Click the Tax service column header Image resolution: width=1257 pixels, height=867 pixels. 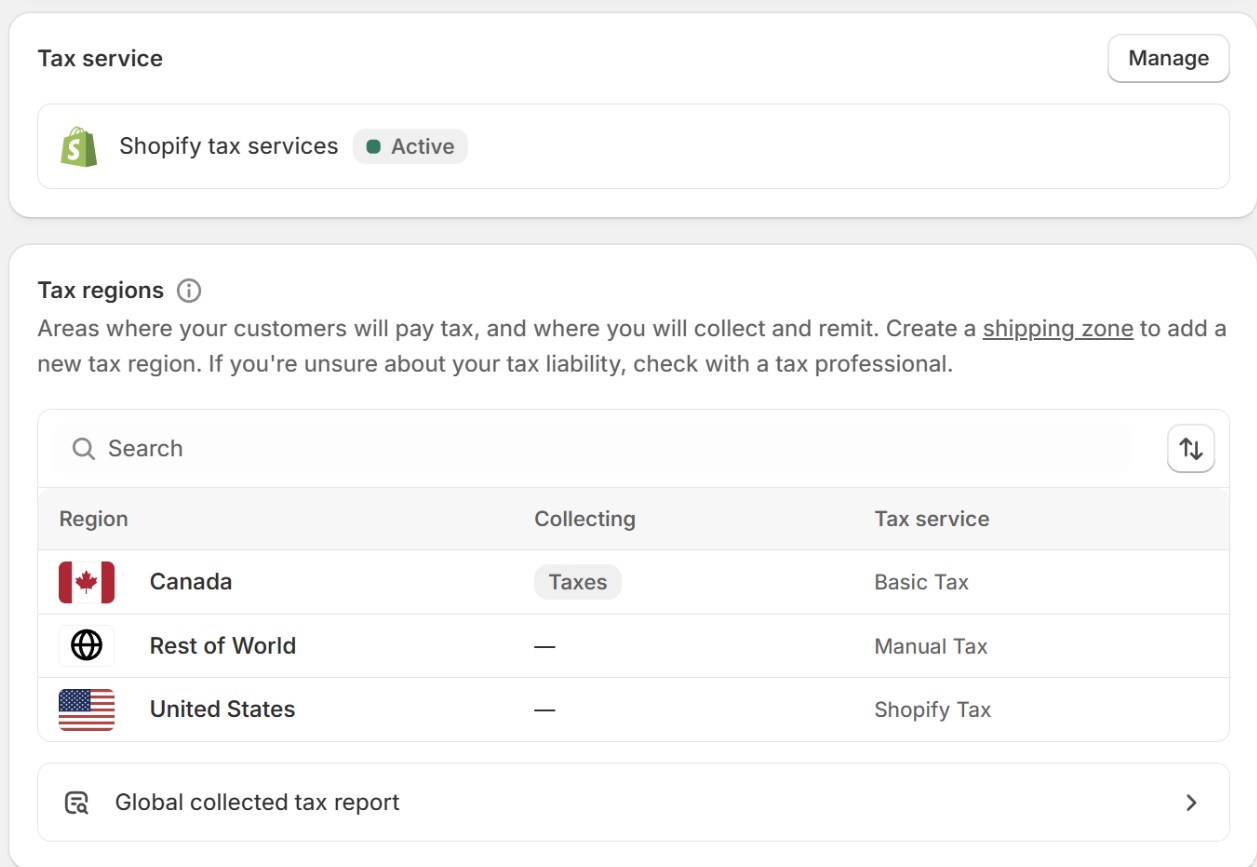coord(932,519)
